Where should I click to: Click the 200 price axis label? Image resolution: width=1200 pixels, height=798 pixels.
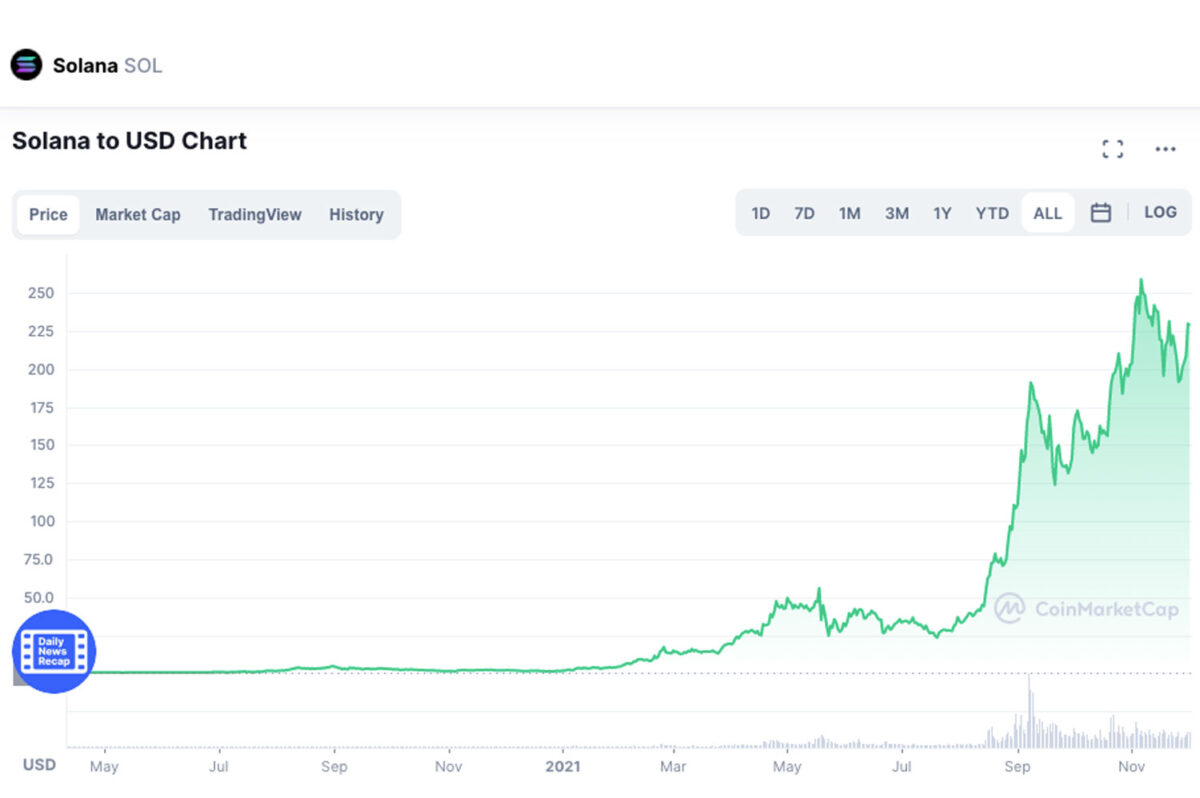(41, 369)
